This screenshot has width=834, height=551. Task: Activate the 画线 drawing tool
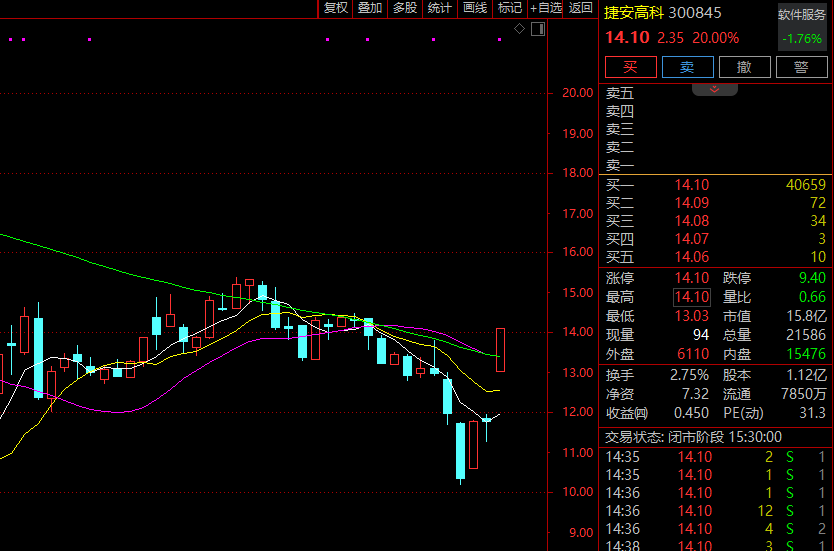click(475, 8)
